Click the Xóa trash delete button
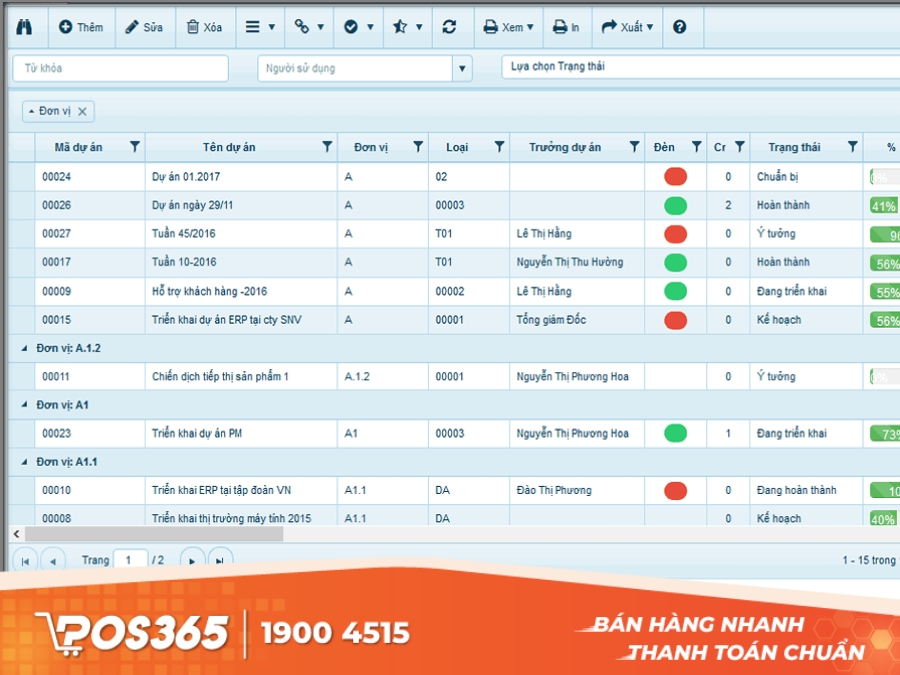This screenshot has height=675, width=900. pyautogui.click(x=204, y=27)
